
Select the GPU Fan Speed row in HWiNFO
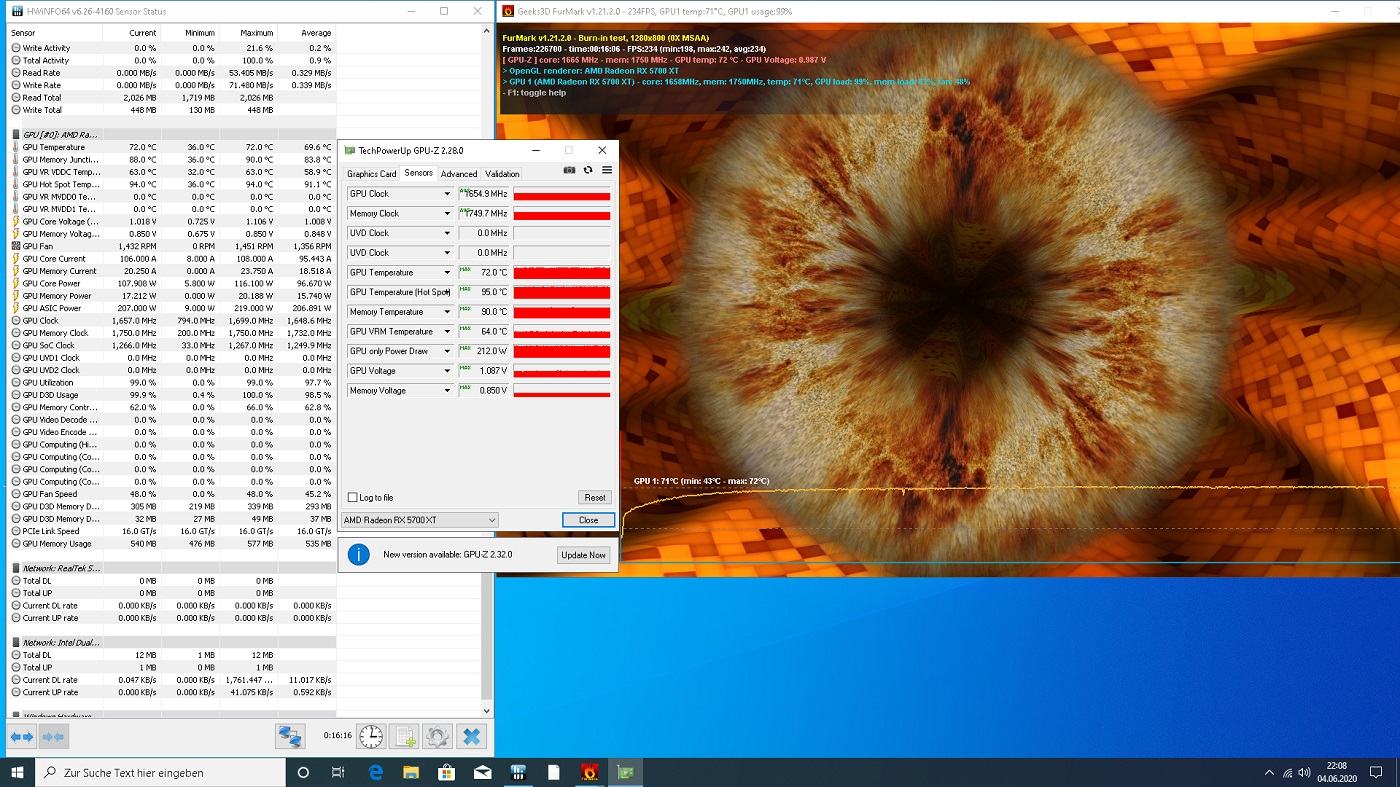[x=171, y=494]
